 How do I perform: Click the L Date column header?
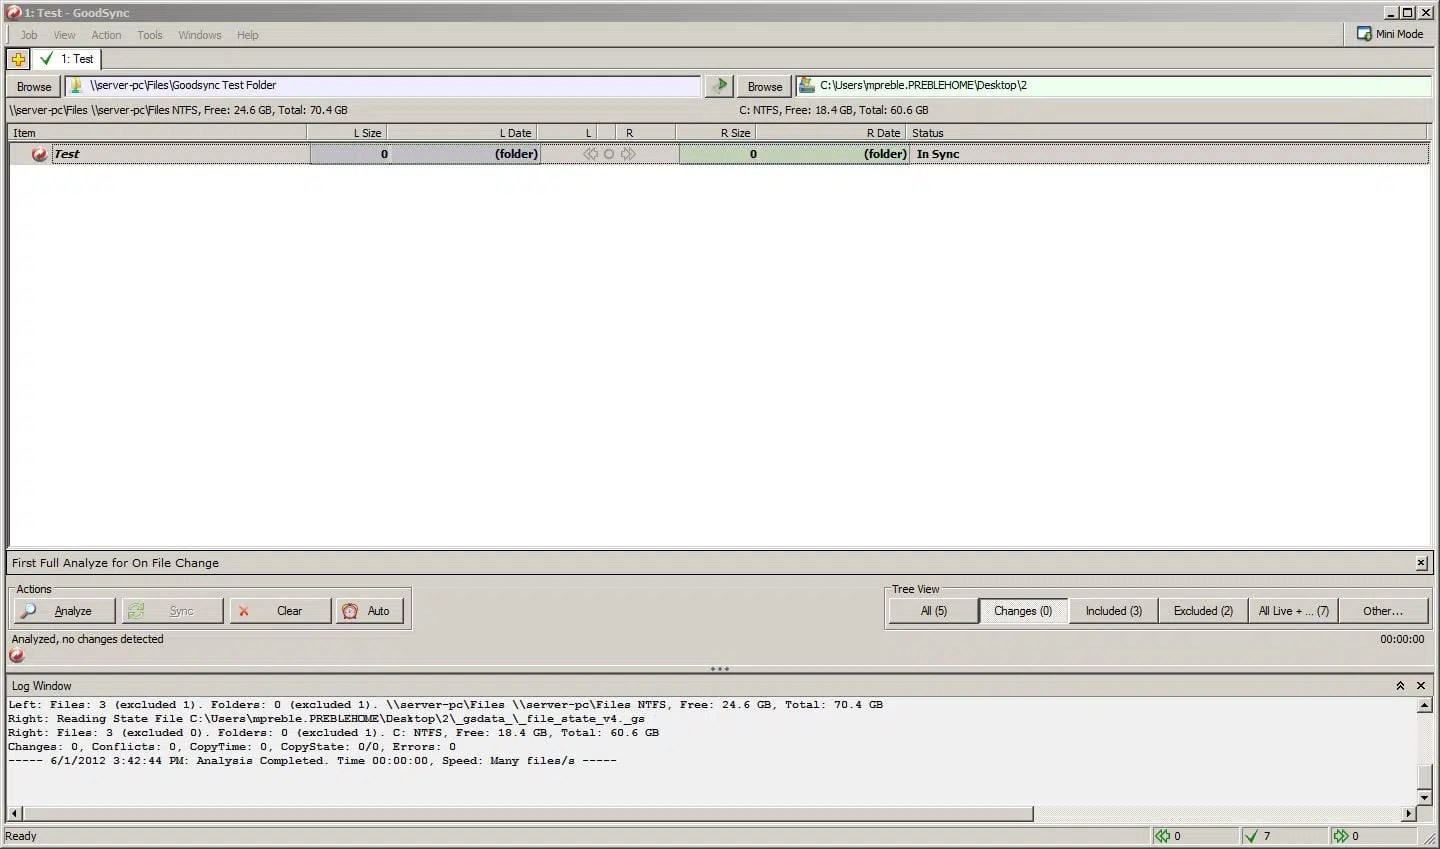click(462, 133)
